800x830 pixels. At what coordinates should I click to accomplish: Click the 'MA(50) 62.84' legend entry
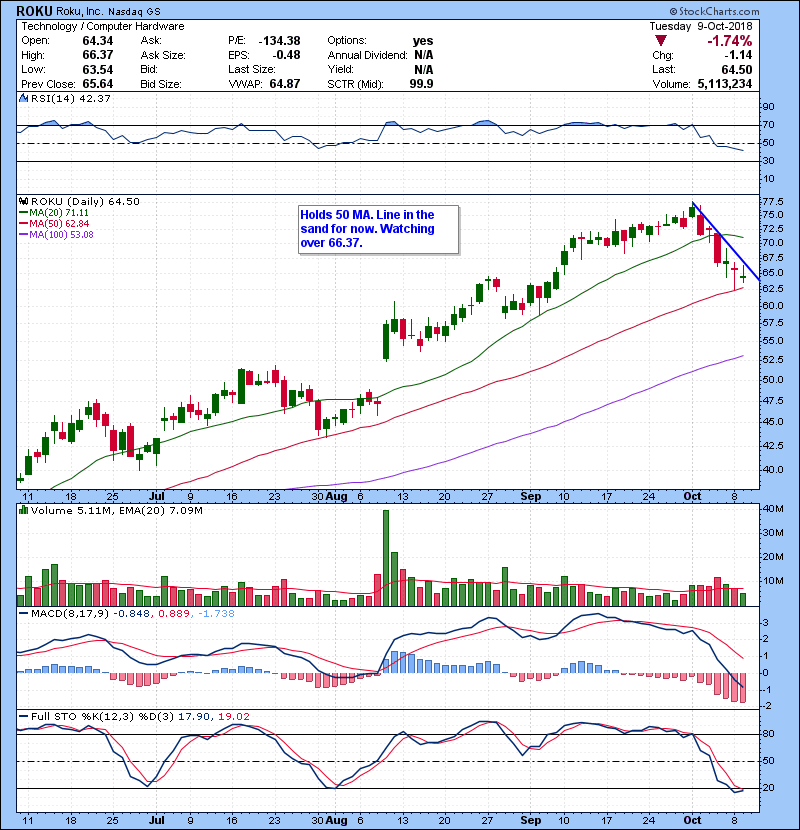tap(59, 223)
